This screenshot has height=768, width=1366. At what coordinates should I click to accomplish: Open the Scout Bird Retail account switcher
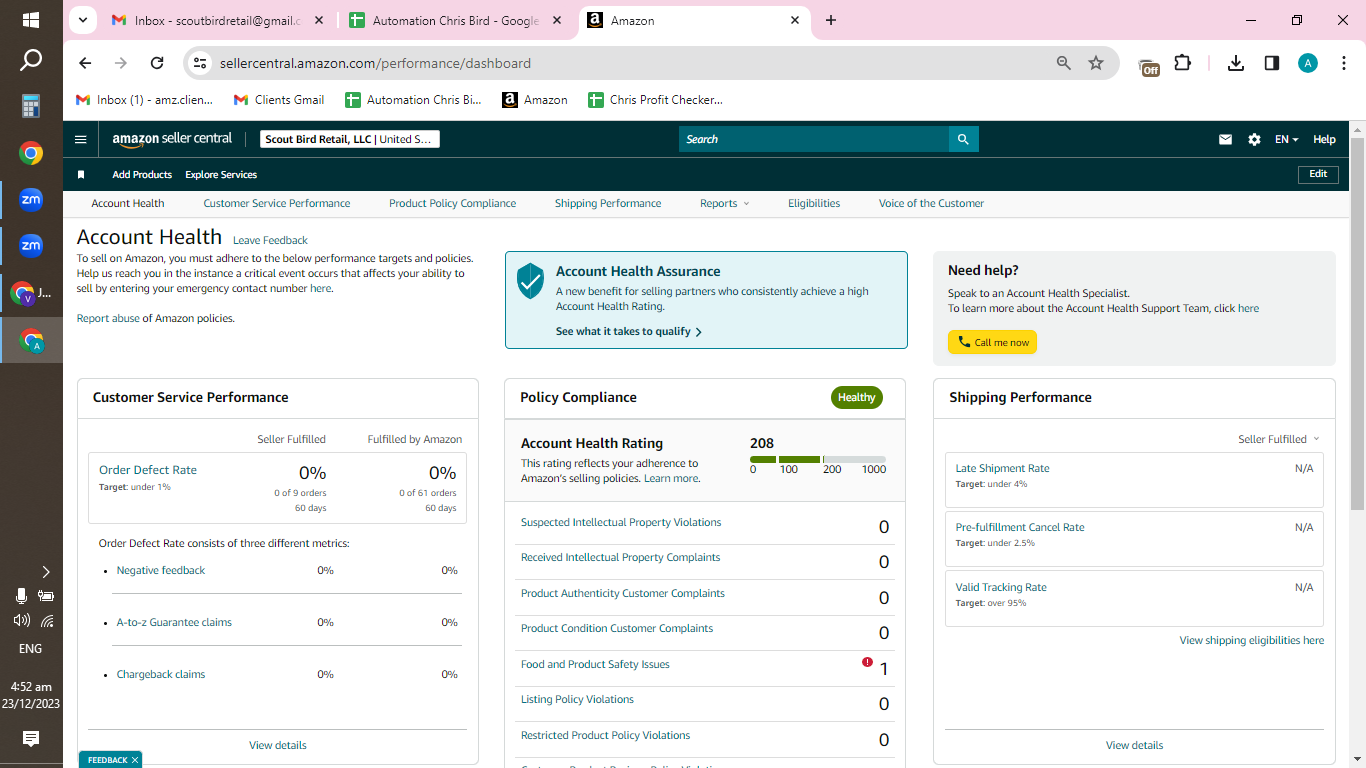(x=350, y=139)
